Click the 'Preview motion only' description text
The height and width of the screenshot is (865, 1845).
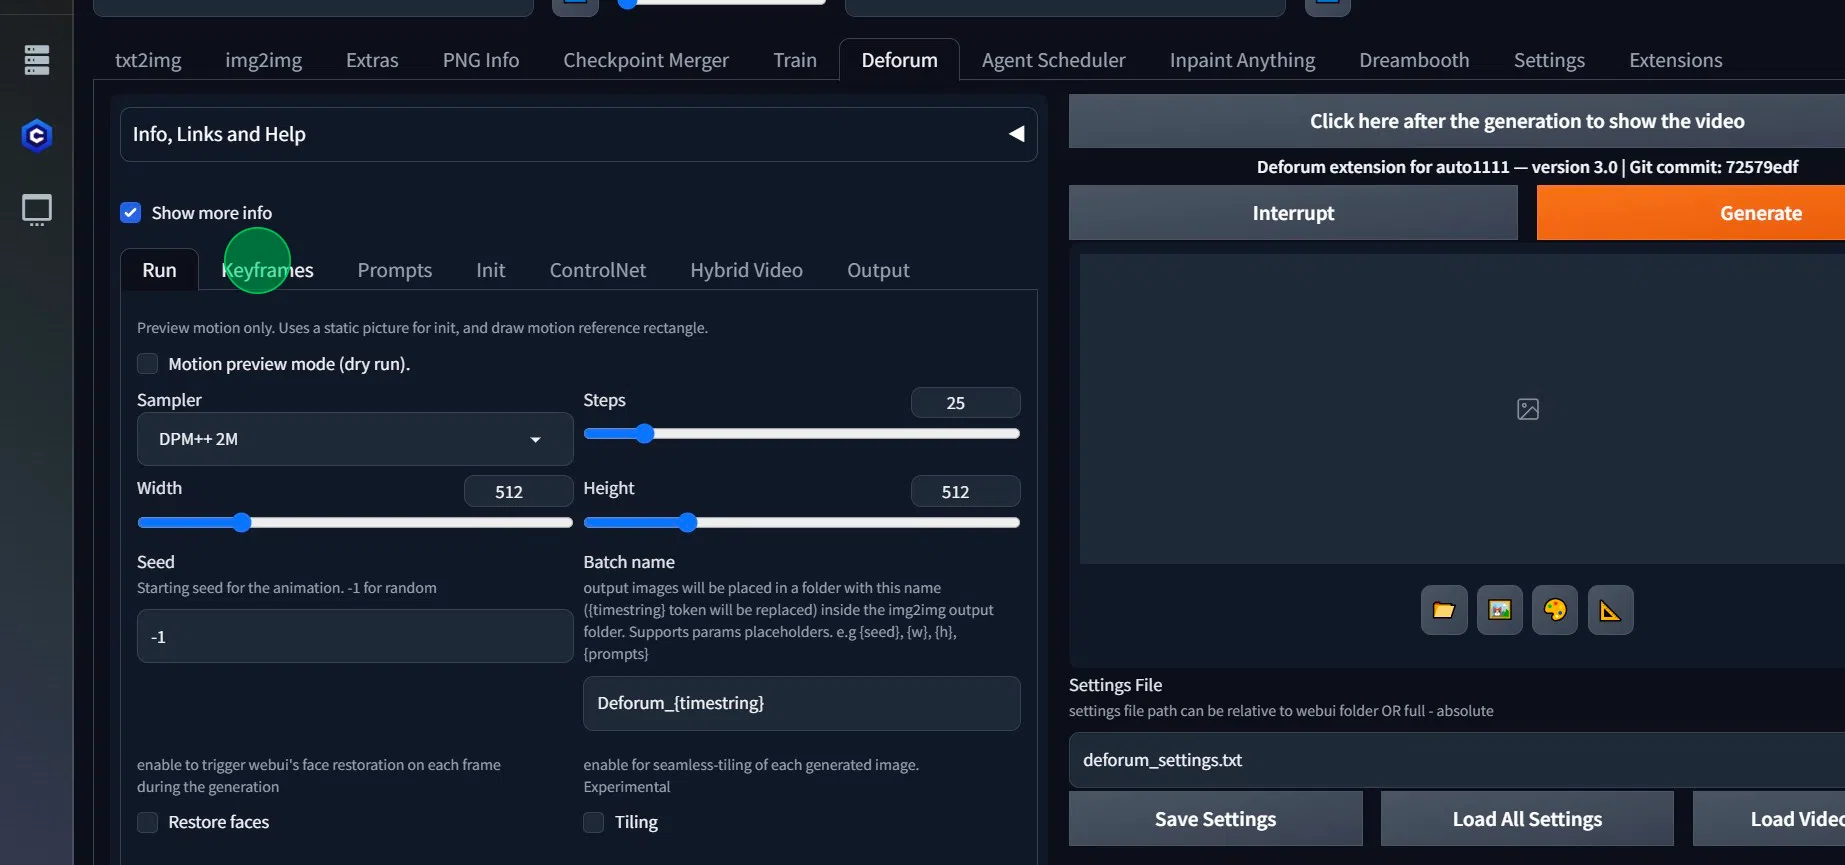tap(422, 328)
